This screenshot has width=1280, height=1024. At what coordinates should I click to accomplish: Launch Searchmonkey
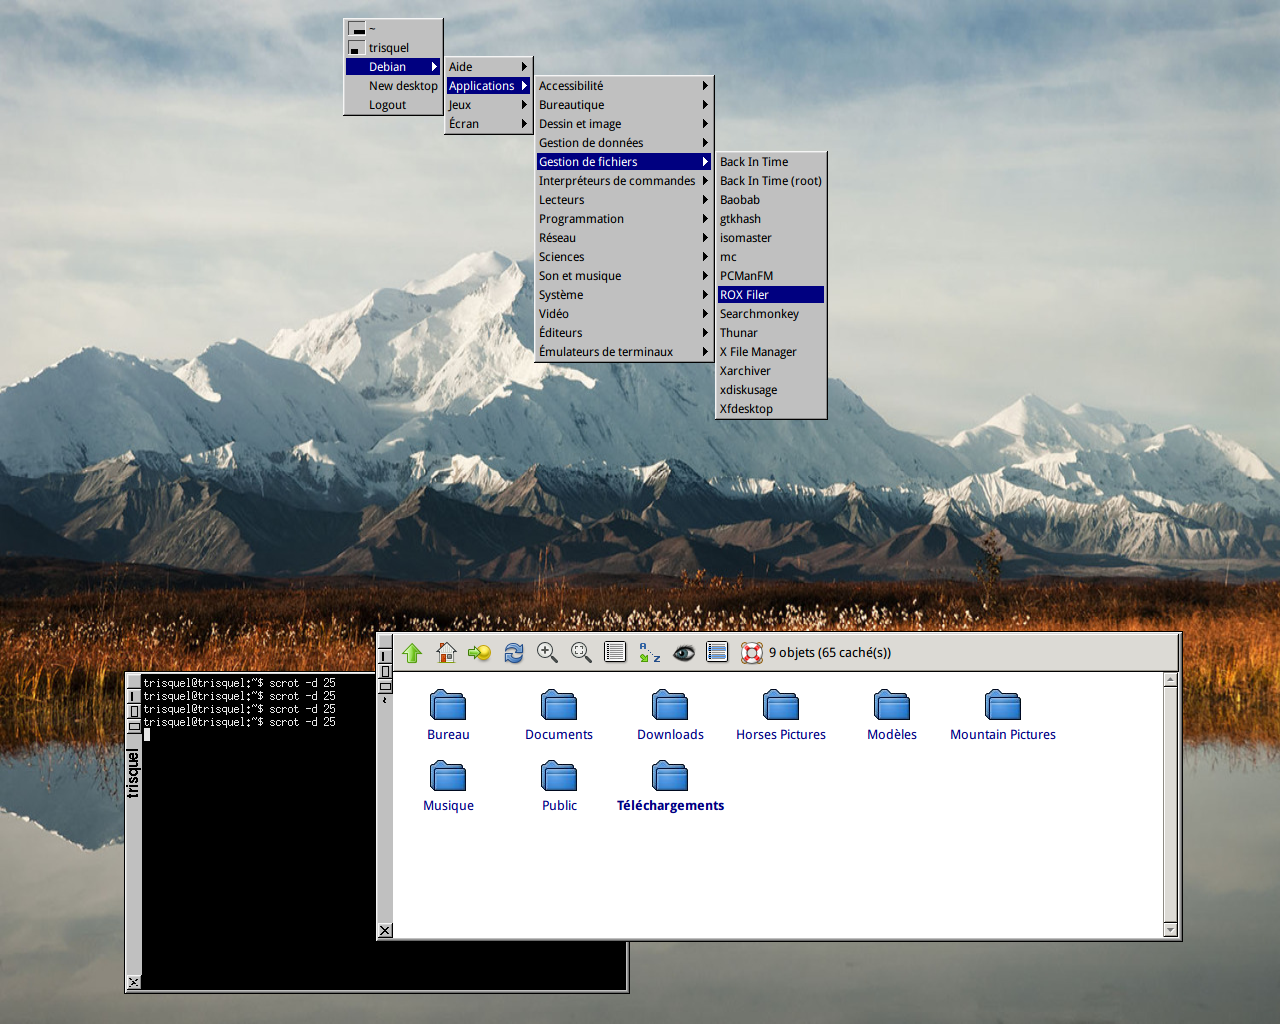[x=771, y=314]
